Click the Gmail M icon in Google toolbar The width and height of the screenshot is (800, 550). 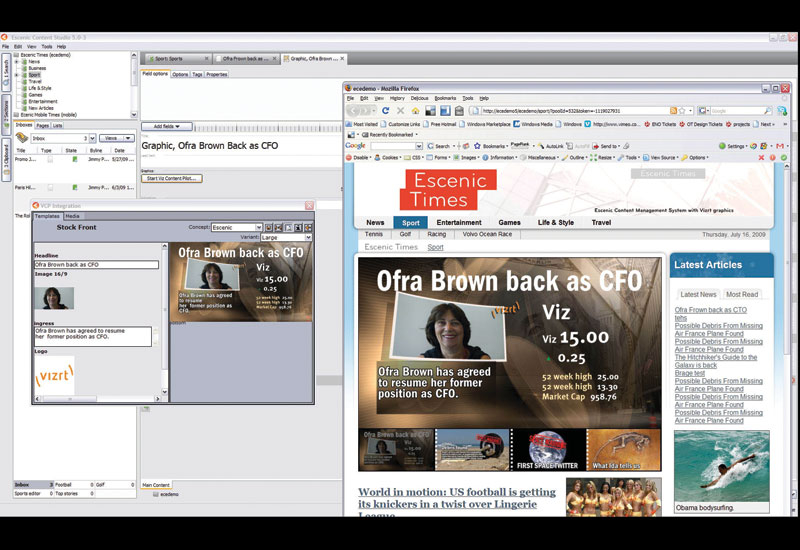[780, 146]
